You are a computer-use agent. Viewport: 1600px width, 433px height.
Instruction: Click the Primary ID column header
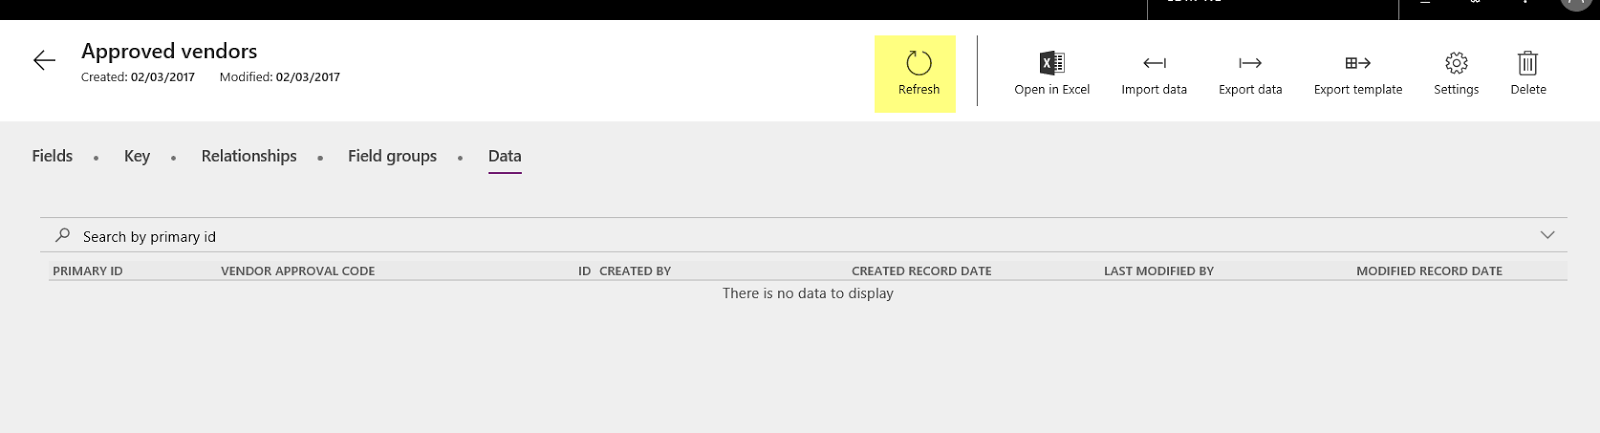pyautogui.click(x=88, y=271)
